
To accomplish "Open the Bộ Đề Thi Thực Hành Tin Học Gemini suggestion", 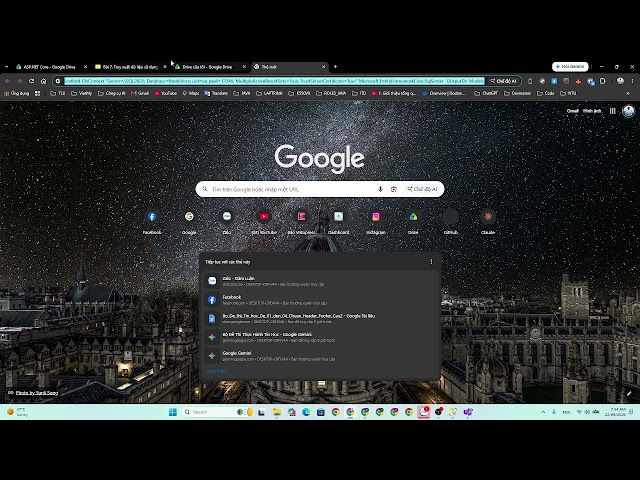I will point(320,337).
